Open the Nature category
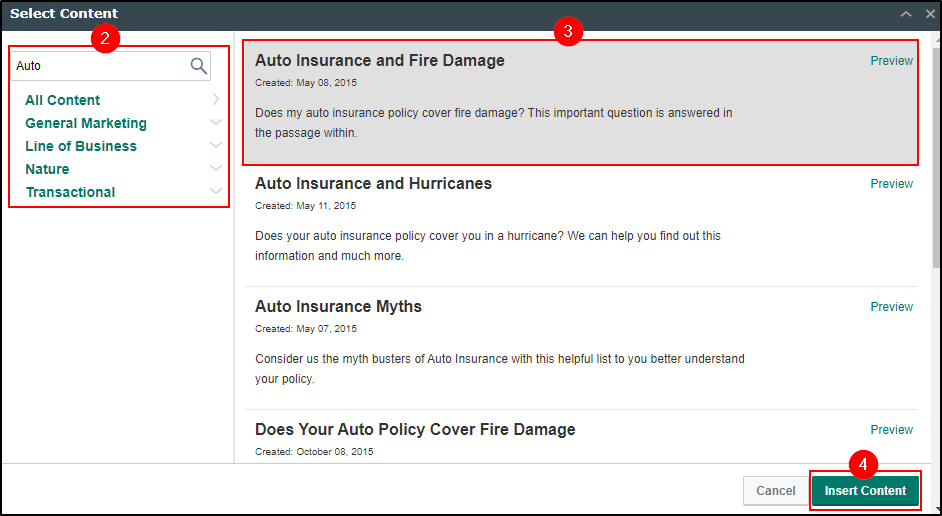The image size is (942, 516). pos(47,169)
